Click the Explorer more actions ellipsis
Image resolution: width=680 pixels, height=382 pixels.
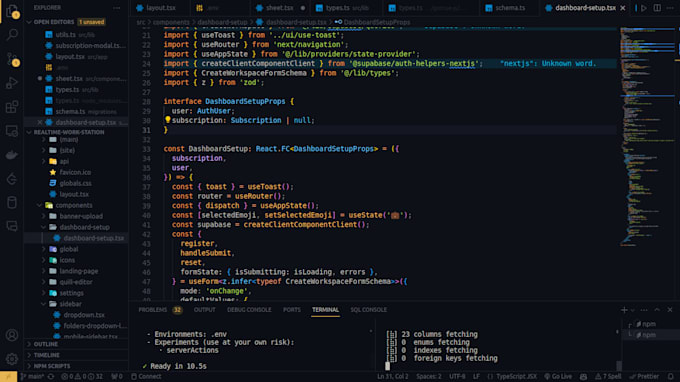(117, 8)
